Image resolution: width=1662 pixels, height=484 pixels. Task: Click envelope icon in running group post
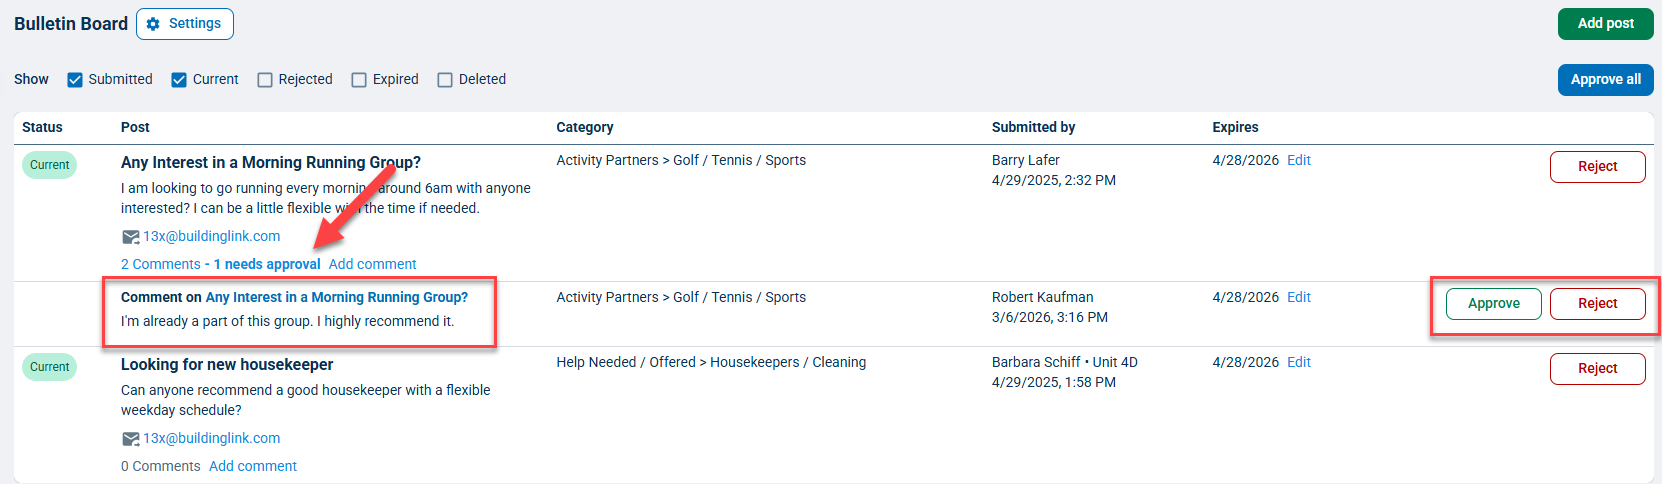pyautogui.click(x=130, y=237)
